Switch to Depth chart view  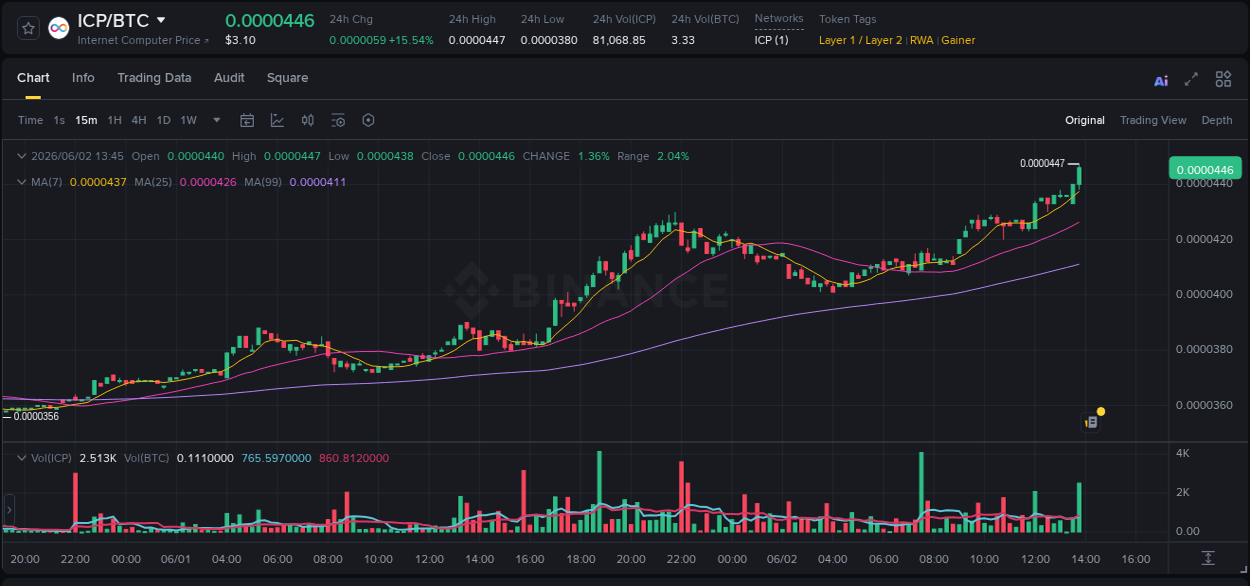pyautogui.click(x=1217, y=120)
